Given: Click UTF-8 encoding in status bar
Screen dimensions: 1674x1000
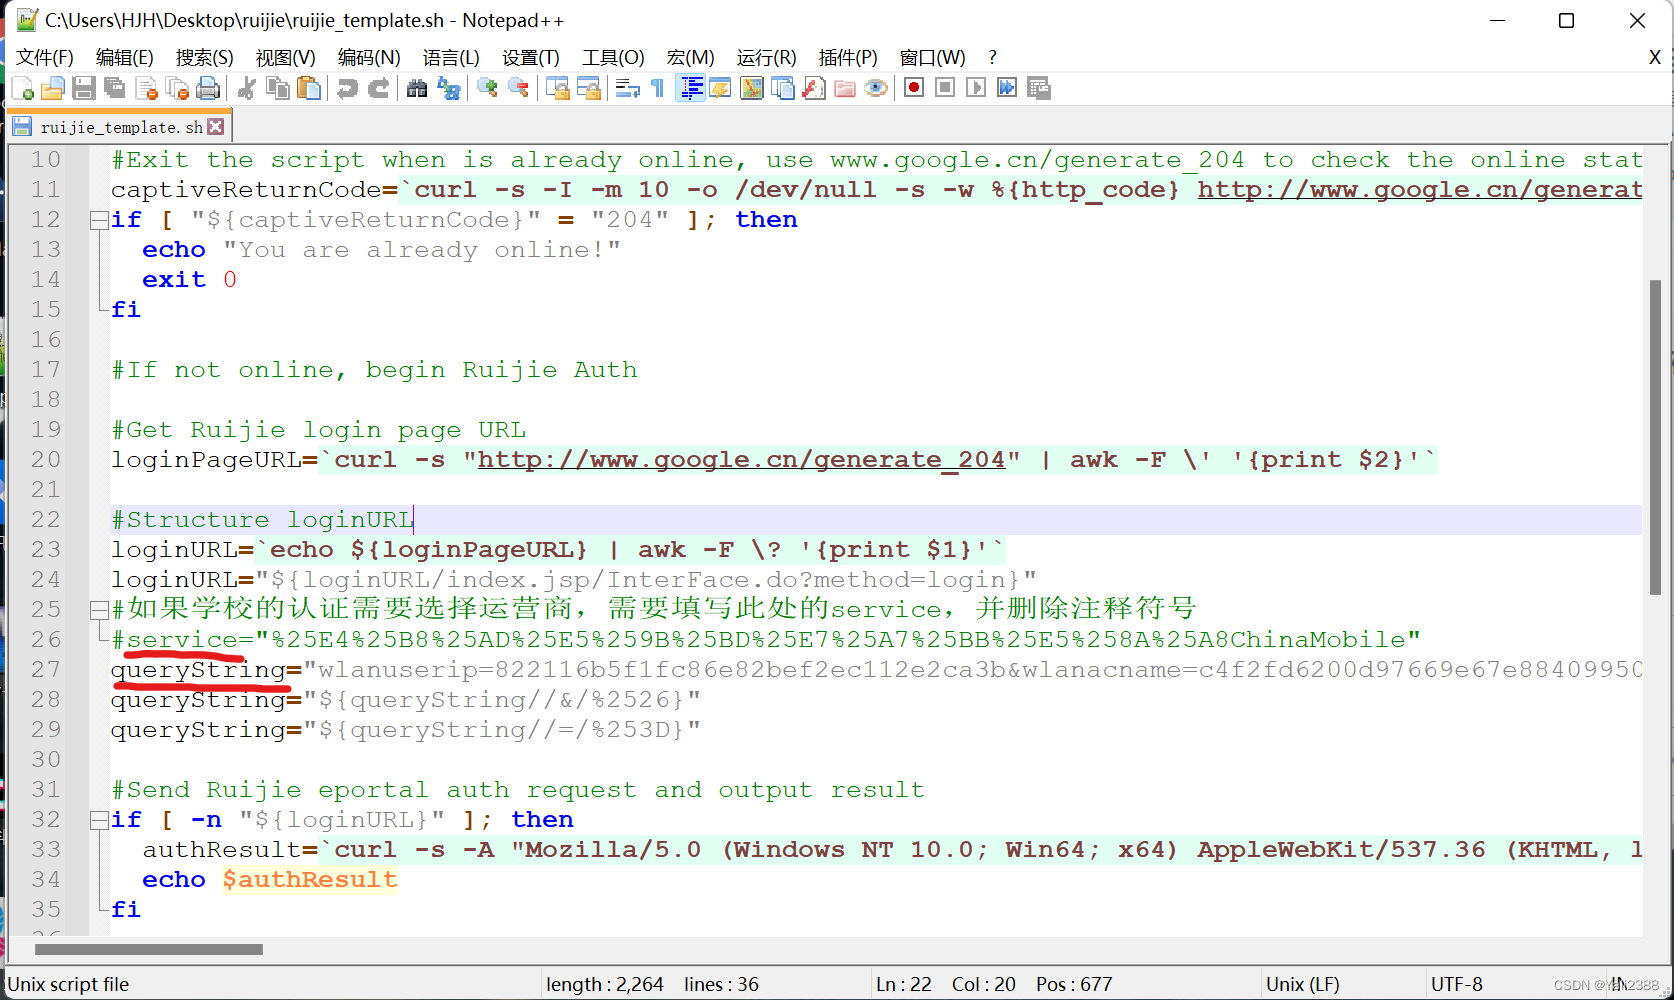Looking at the screenshot, I should tap(1457, 984).
